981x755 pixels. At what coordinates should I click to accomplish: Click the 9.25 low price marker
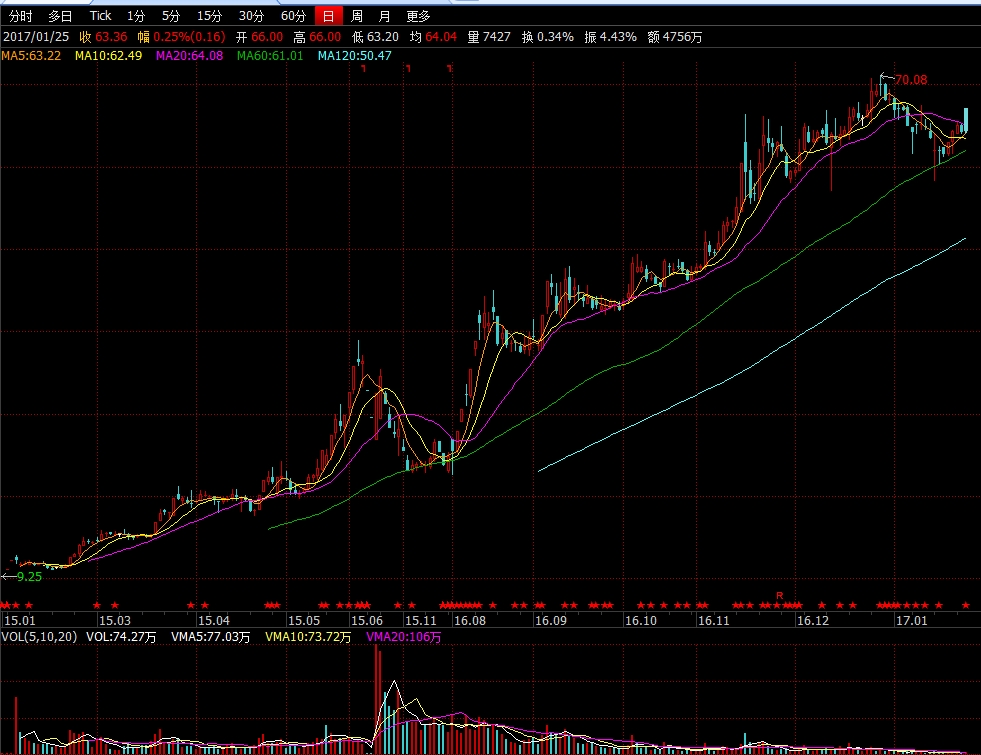pos(30,577)
